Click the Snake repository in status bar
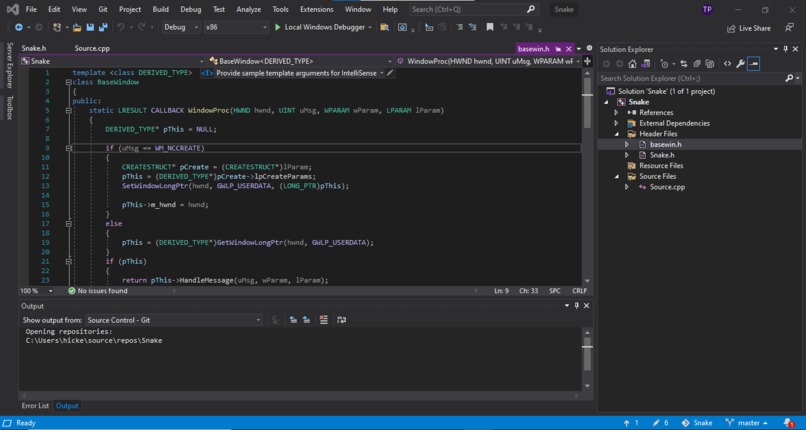806x430 pixels. click(x=697, y=423)
